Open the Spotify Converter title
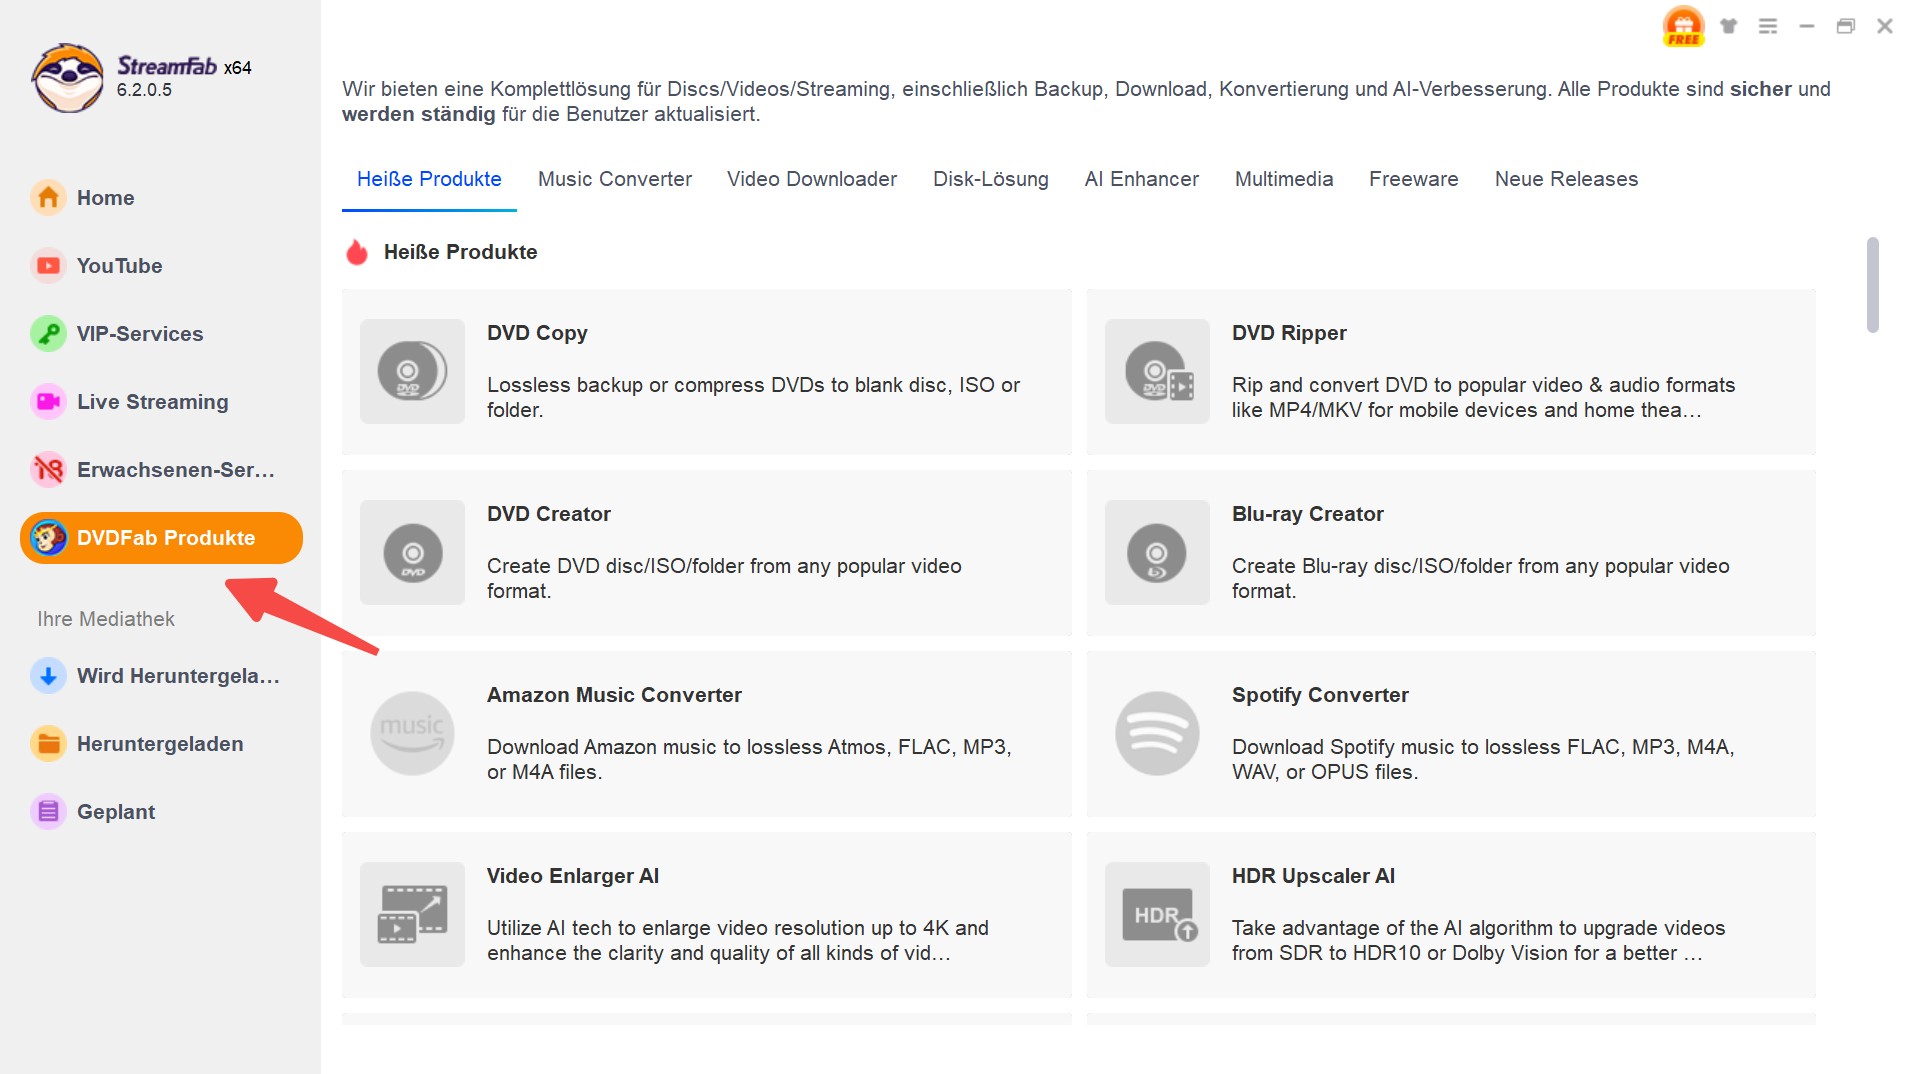 [x=1320, y=695]
